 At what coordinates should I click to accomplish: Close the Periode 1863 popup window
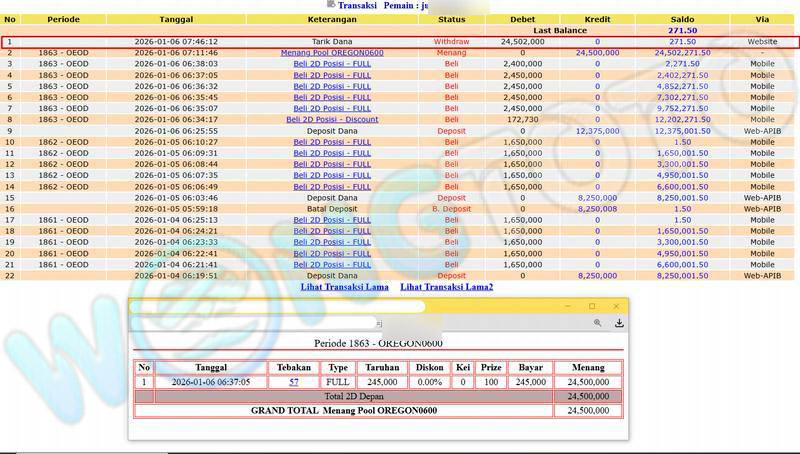click(616, 306)
